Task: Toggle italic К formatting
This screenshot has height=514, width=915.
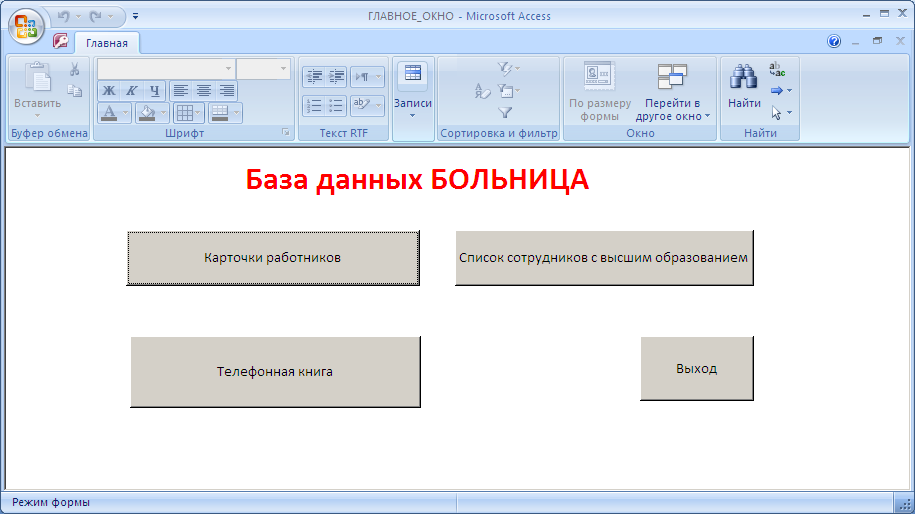Action: coord(132,90)
